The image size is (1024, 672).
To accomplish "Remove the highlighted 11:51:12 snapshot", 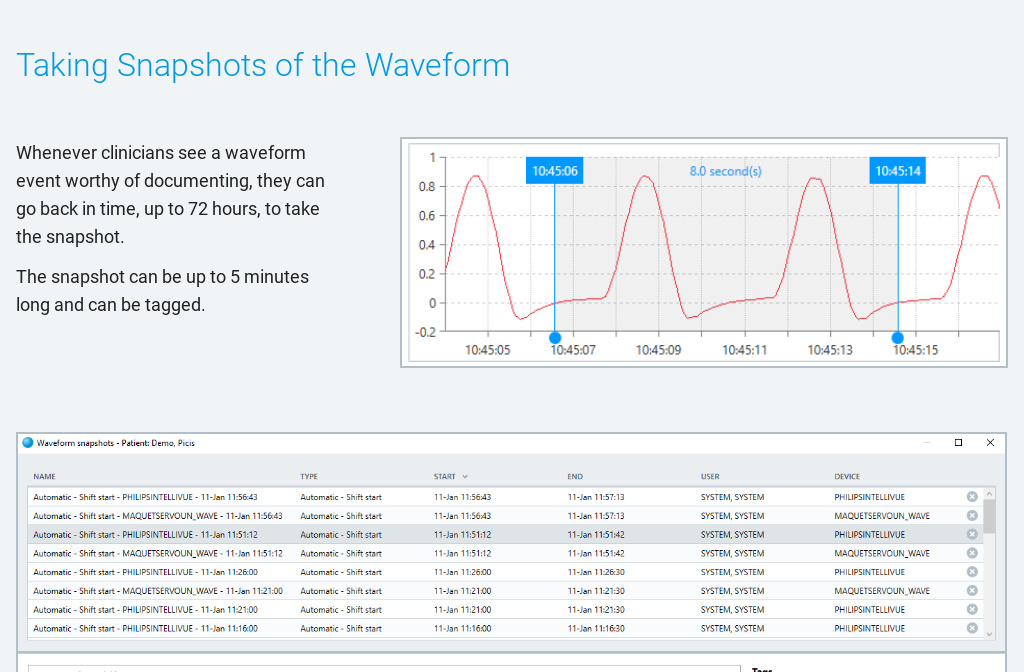I will (x=971, y=534).
